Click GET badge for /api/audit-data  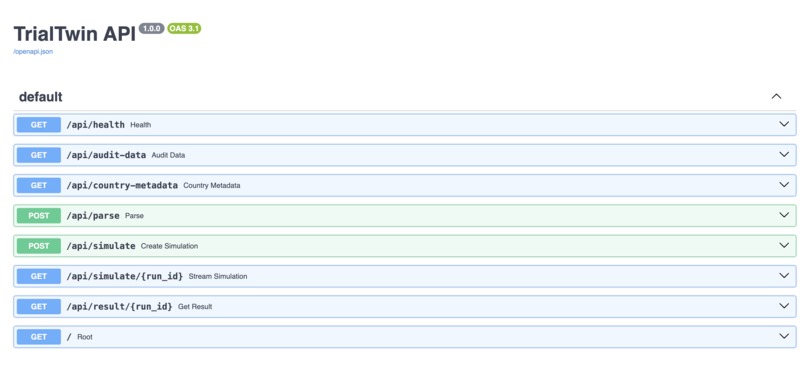(x=39, y=155)
